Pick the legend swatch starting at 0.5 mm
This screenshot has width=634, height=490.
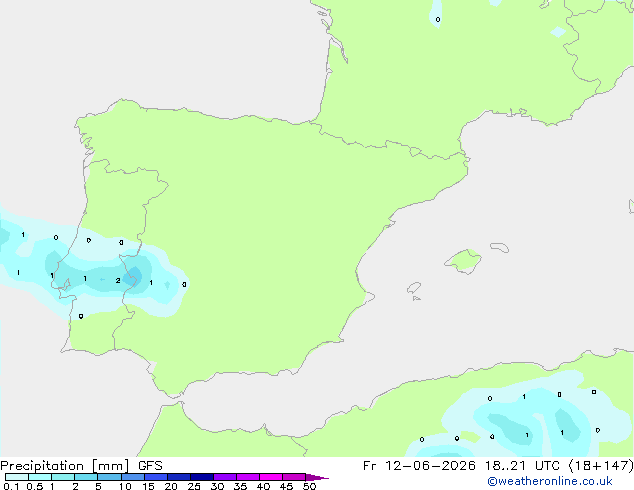(40, 477)
